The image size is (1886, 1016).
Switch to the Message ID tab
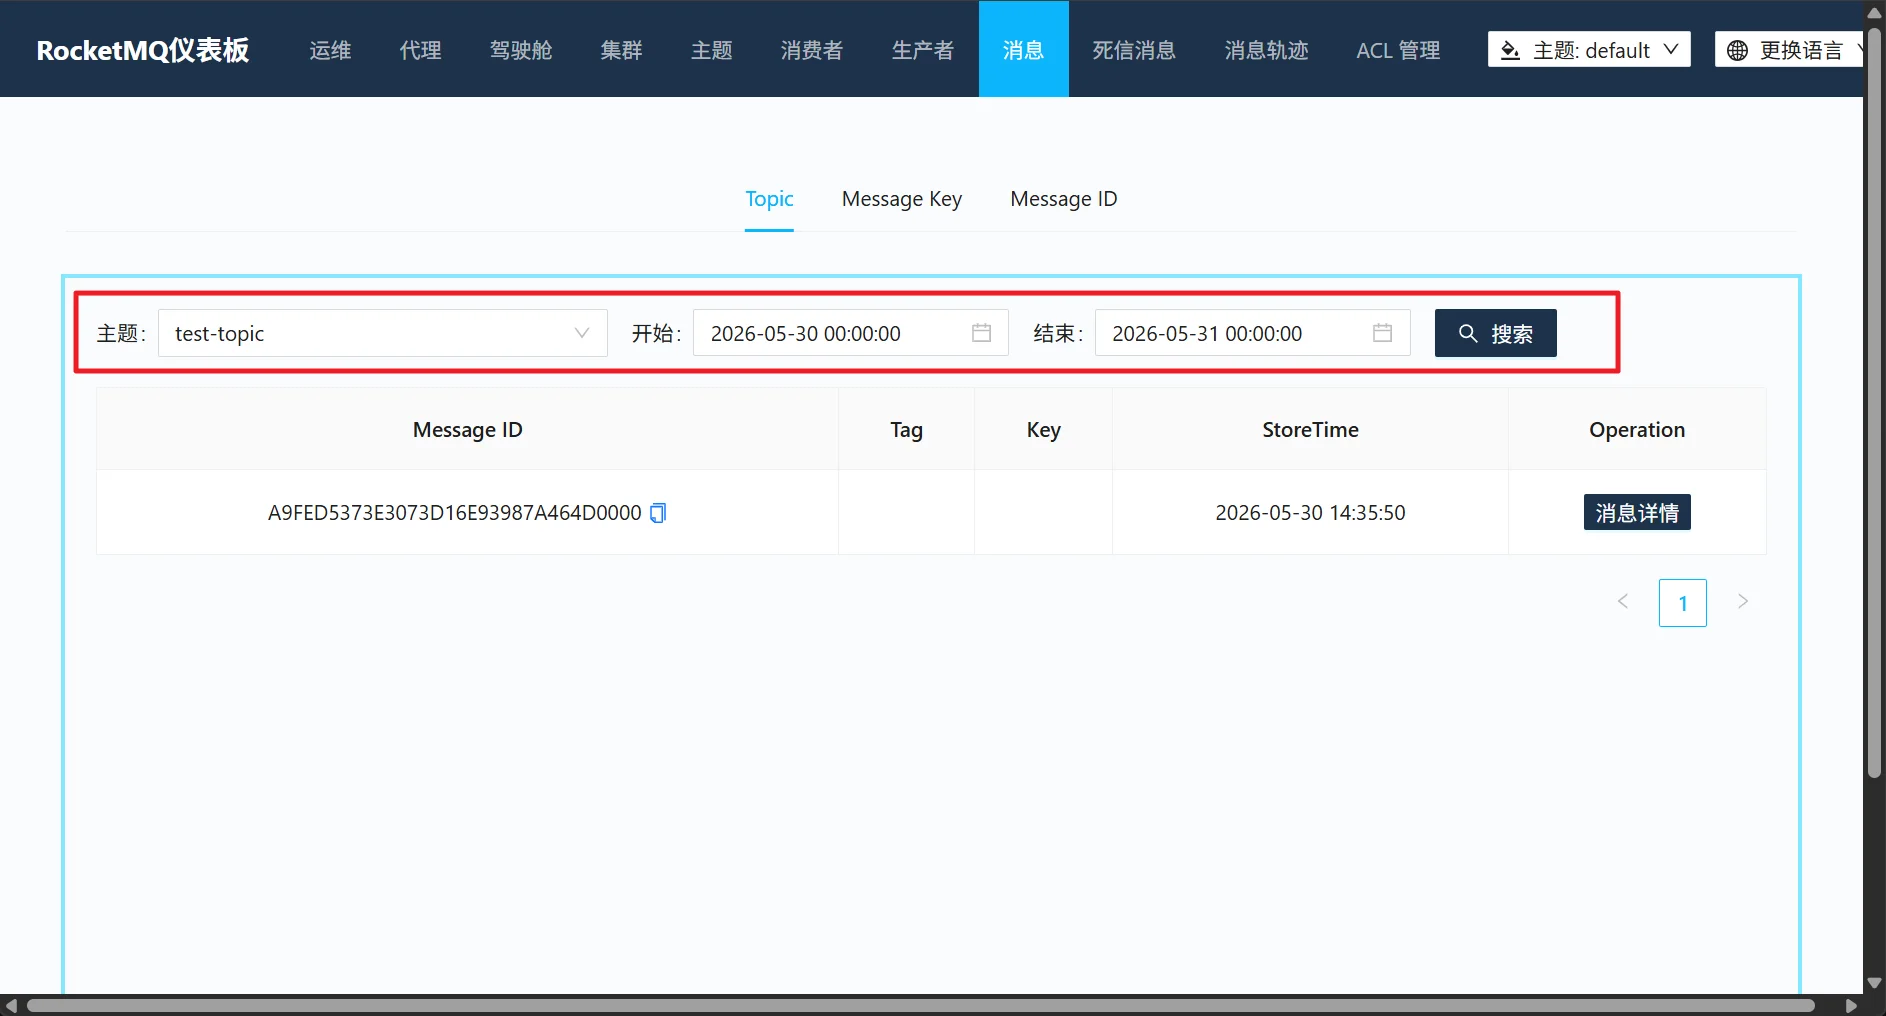pyautogui.click(x=1064, y=199)
